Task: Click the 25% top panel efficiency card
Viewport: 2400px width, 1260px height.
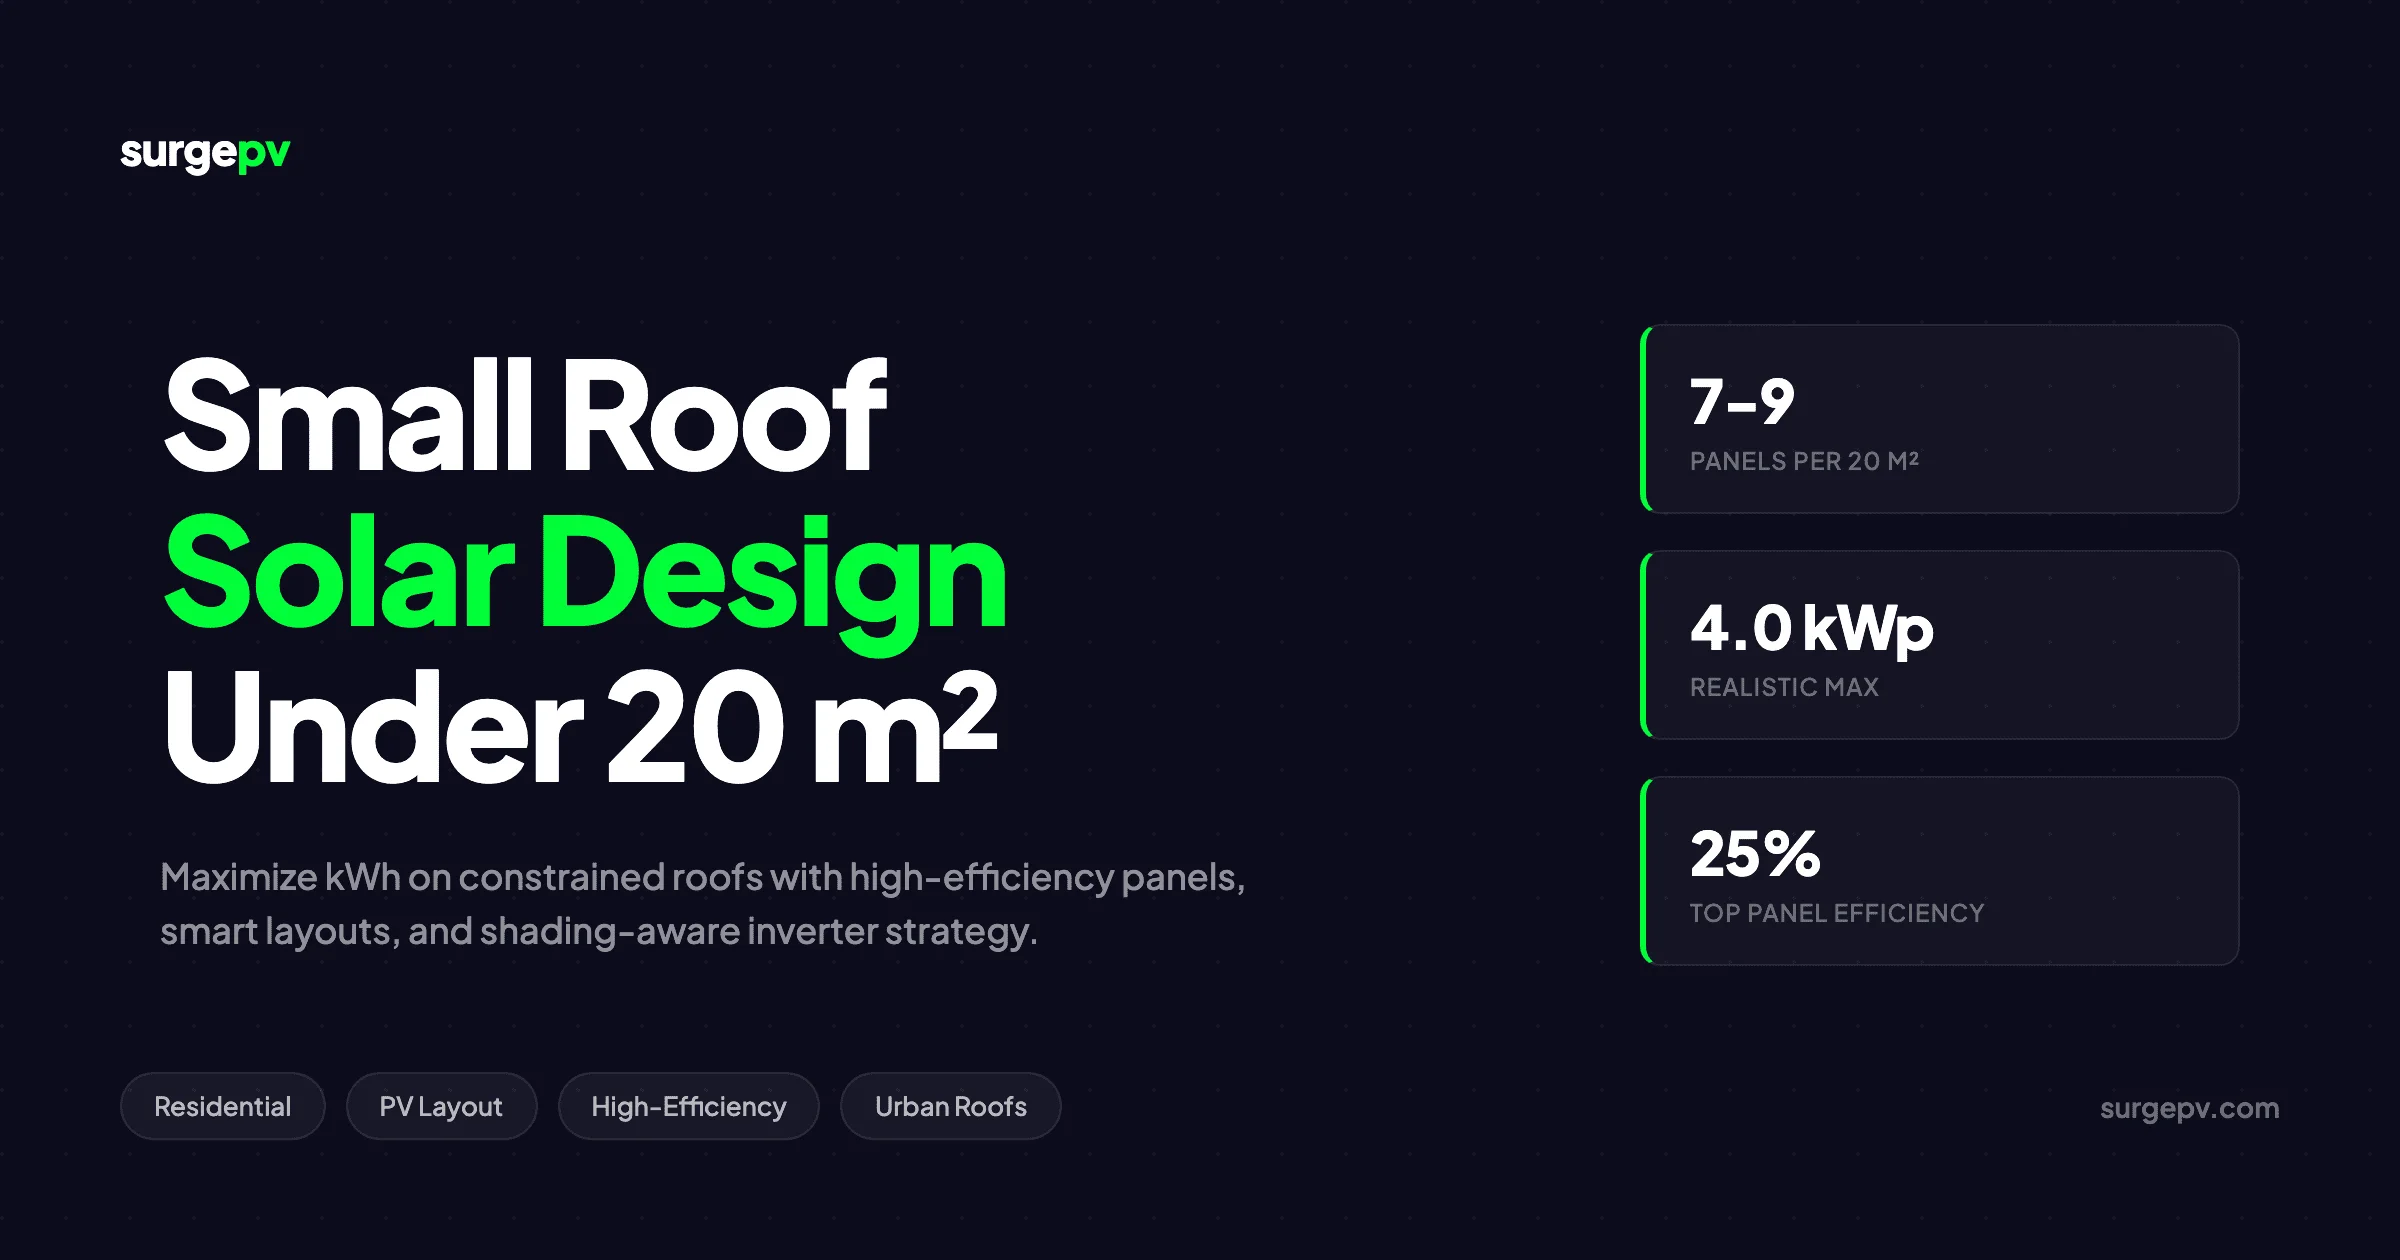Action: pyautogui.click(x=1940, y=871)
